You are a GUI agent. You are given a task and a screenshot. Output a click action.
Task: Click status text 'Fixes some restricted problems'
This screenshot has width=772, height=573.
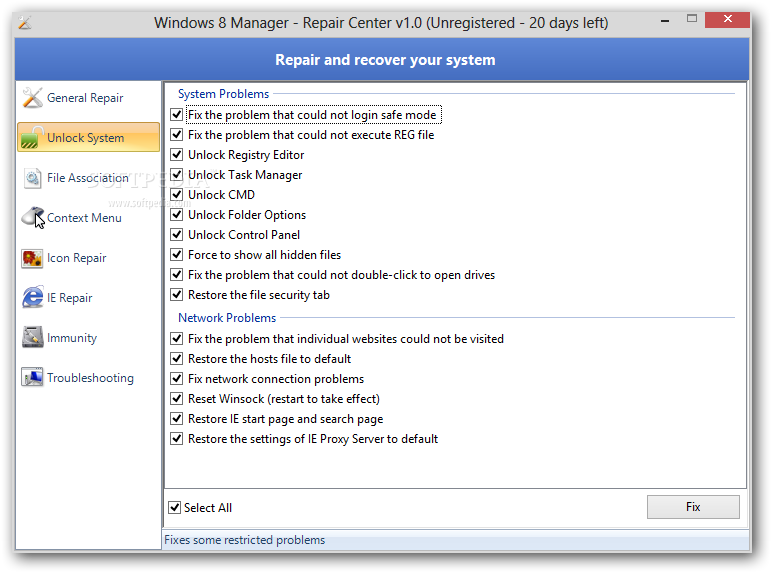[x=245, y=540]
